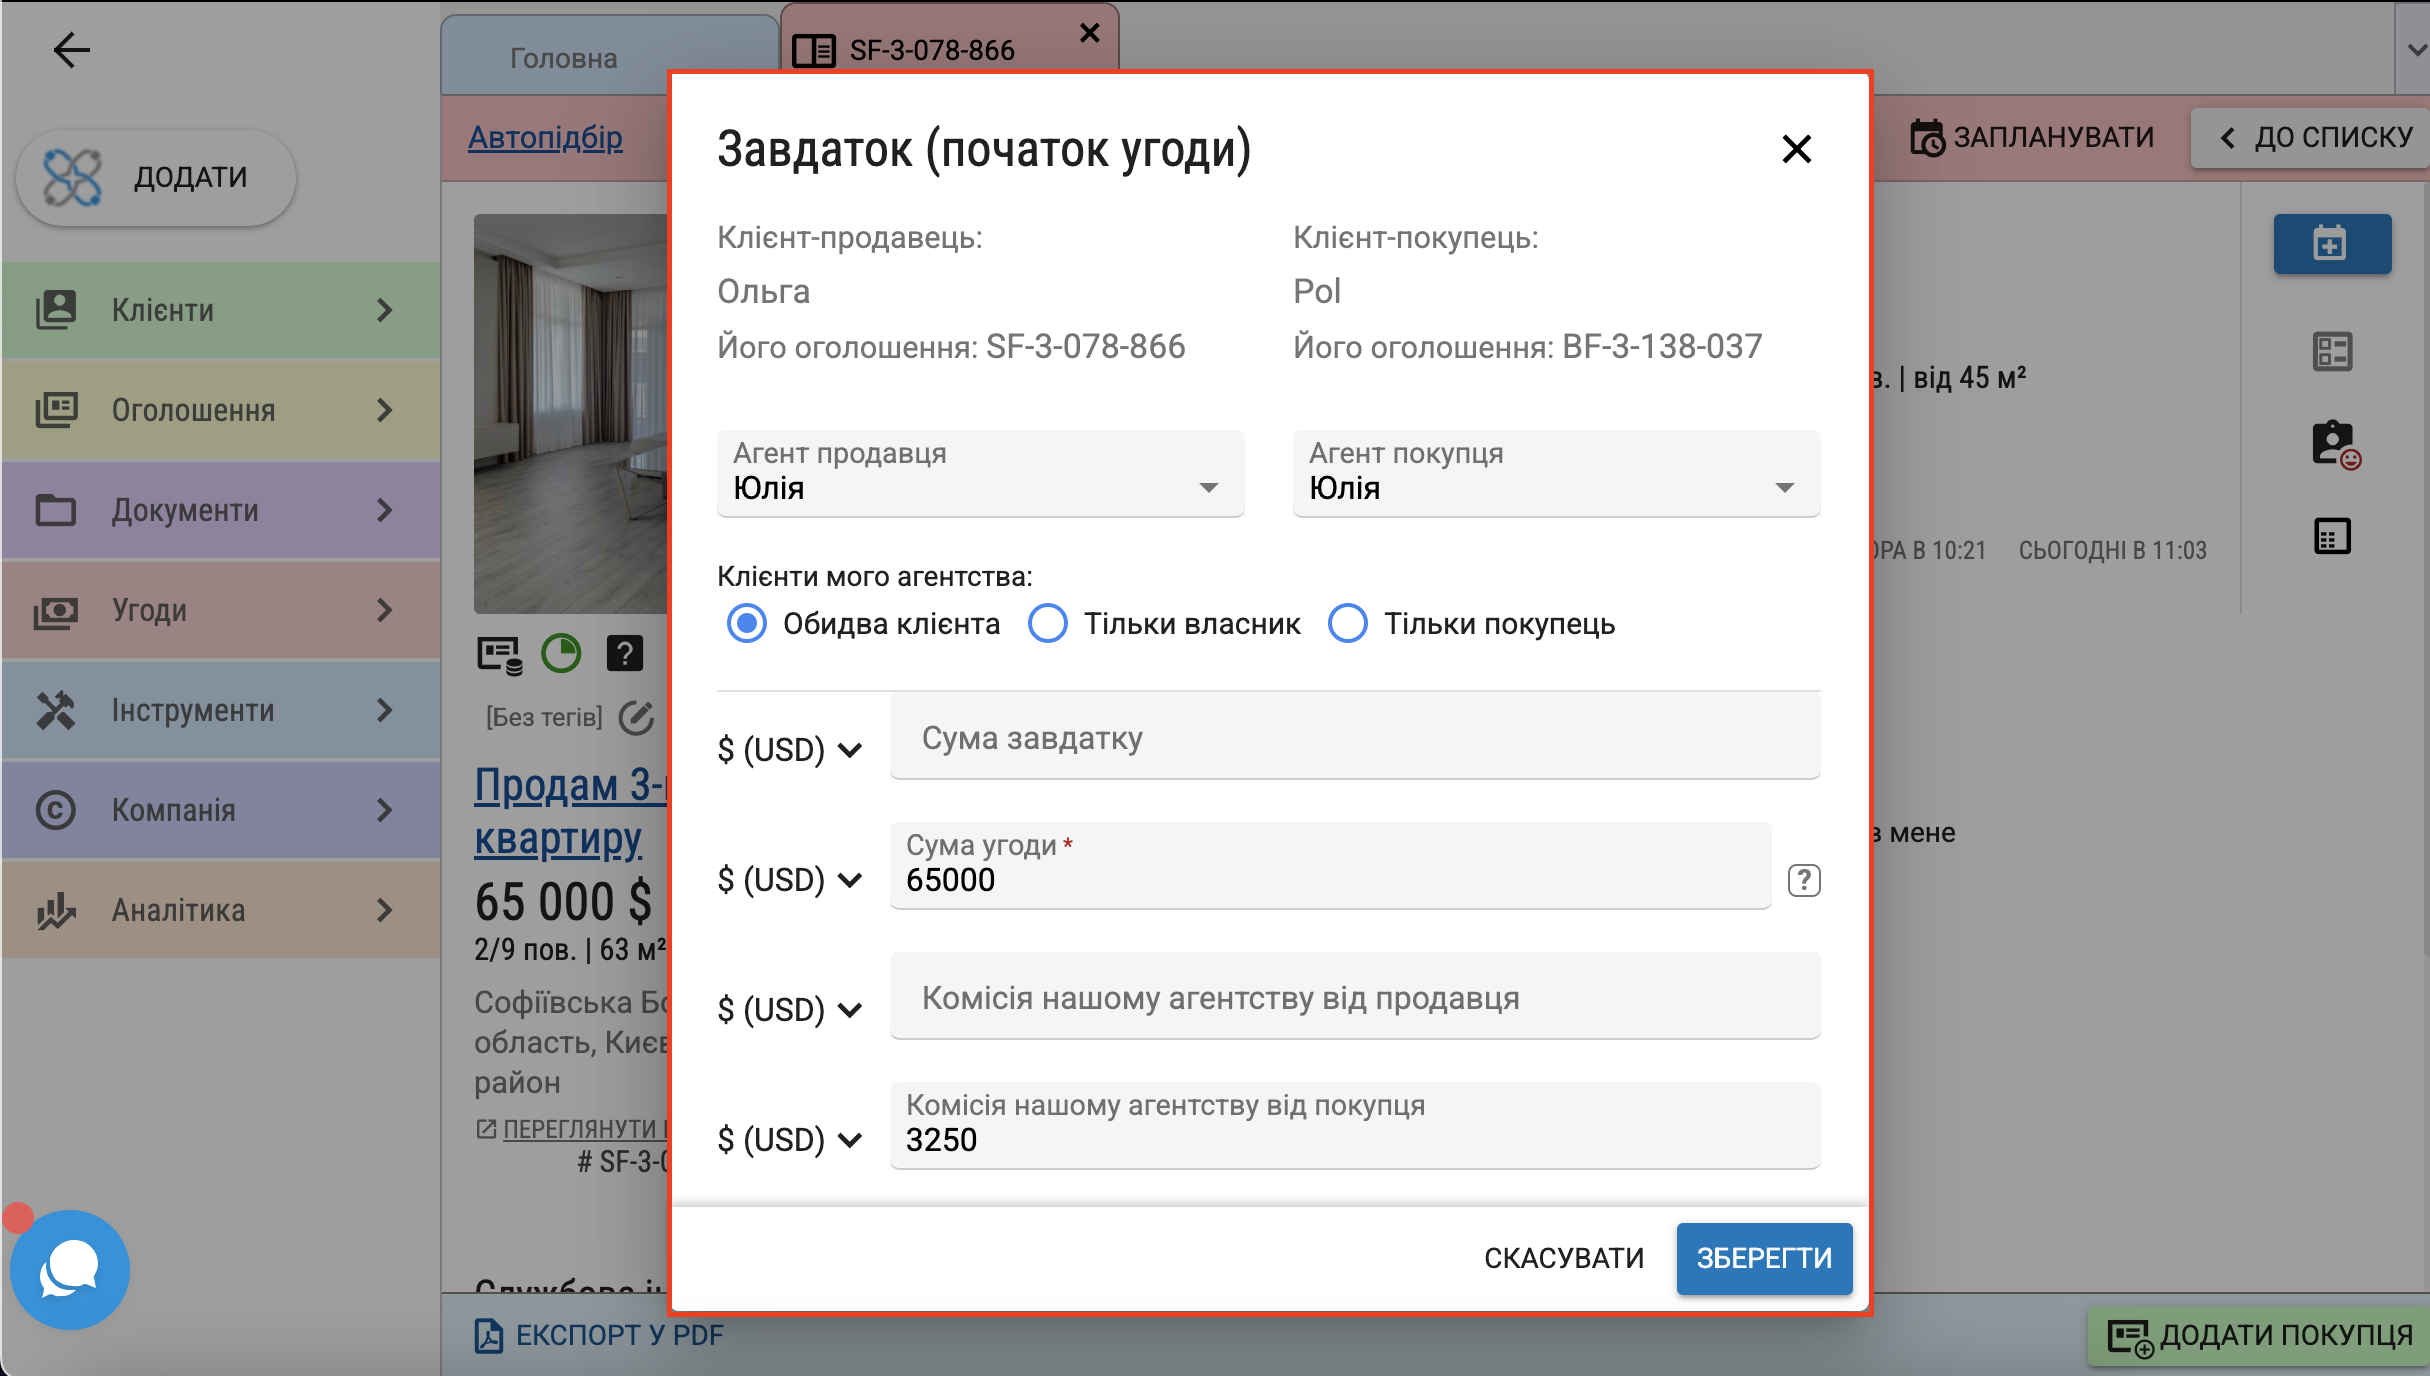Expand the tabs overflow chevron
This screenshot has height=1376, width=2430.
point(2415,49)
